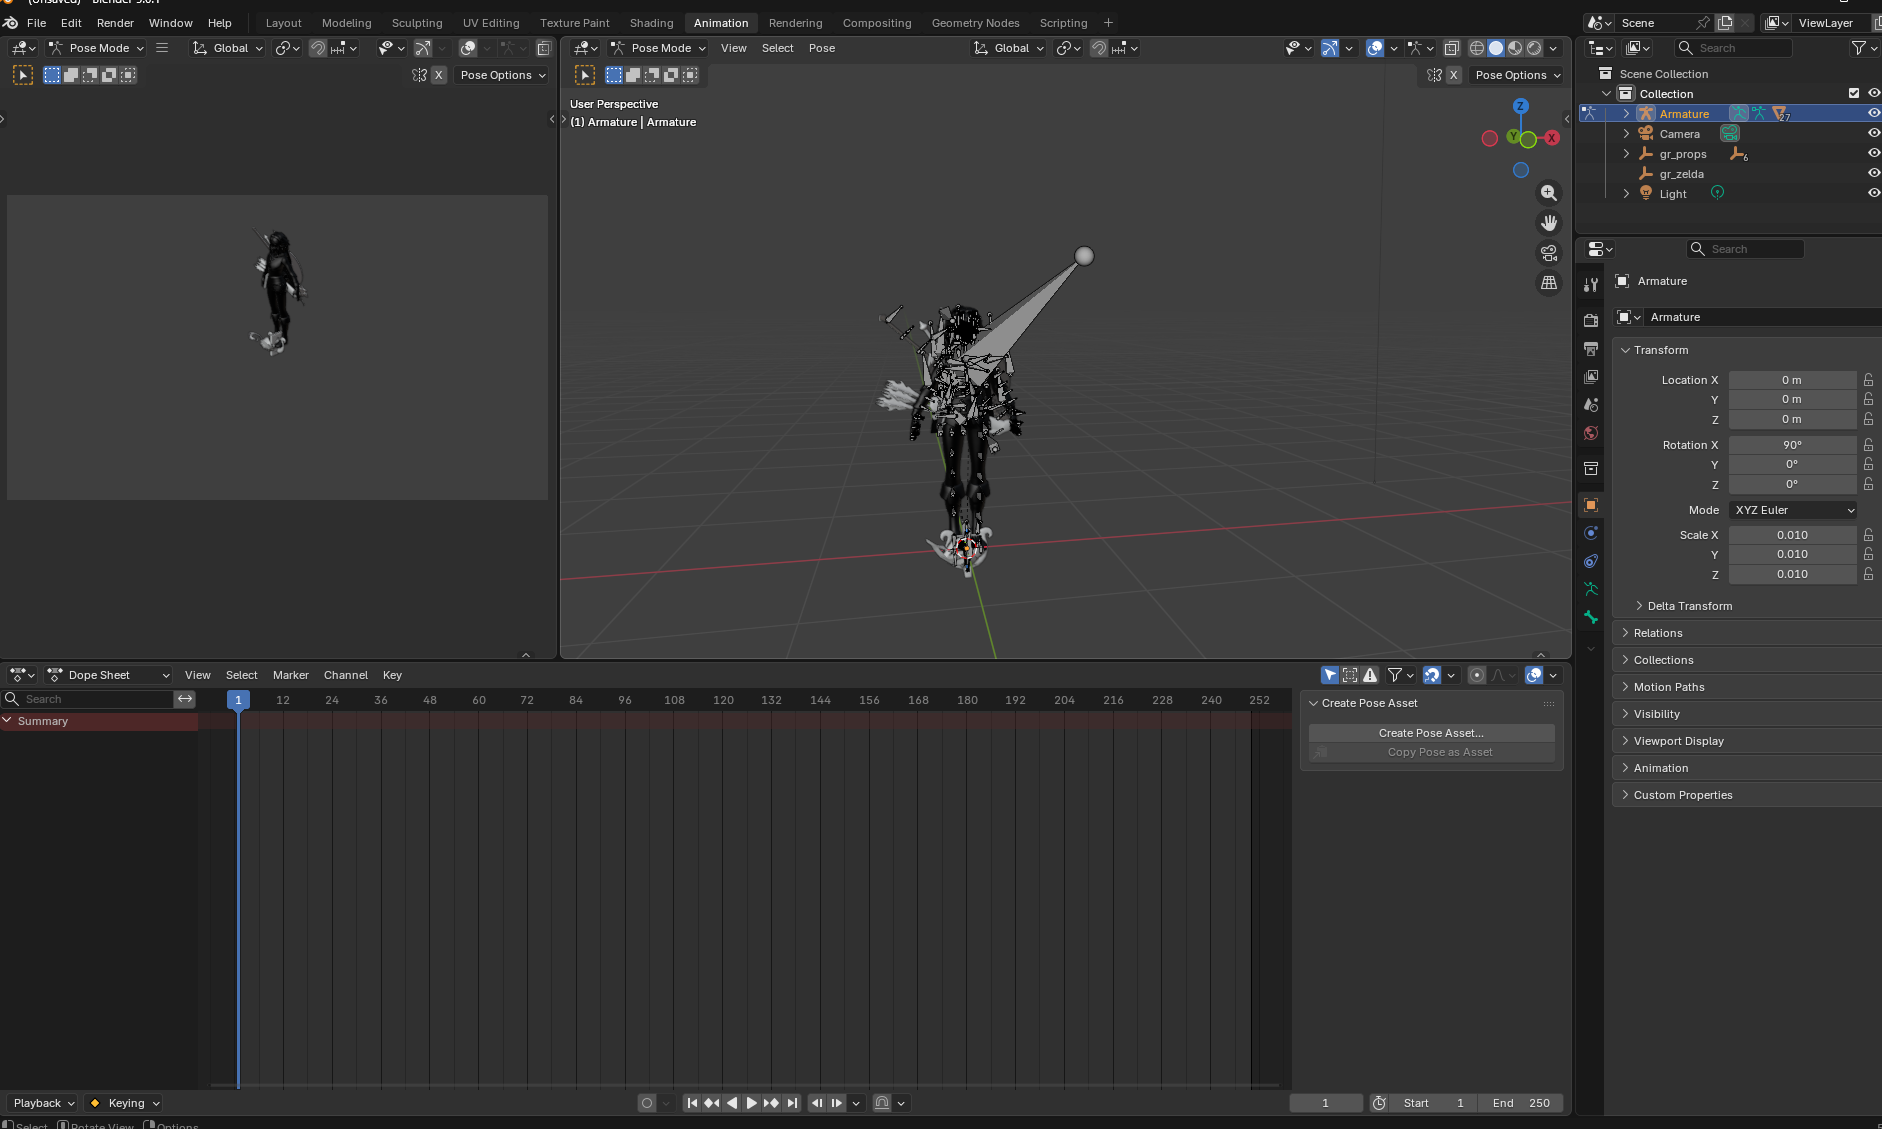Hide the Armature in the outliner
Screen dimensions: 1882x1129
point(1873,114)
